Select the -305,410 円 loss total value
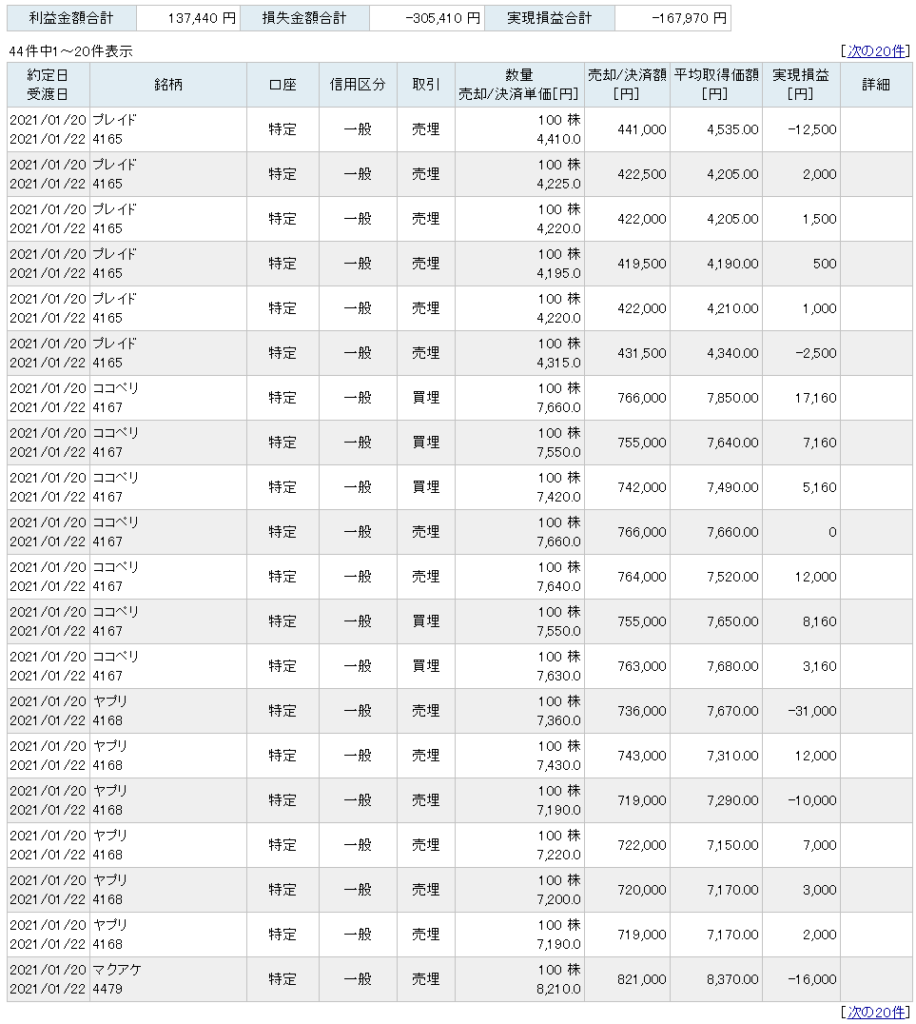The width and height of the screenshot is (916, 1024). [x=426, y=18]
